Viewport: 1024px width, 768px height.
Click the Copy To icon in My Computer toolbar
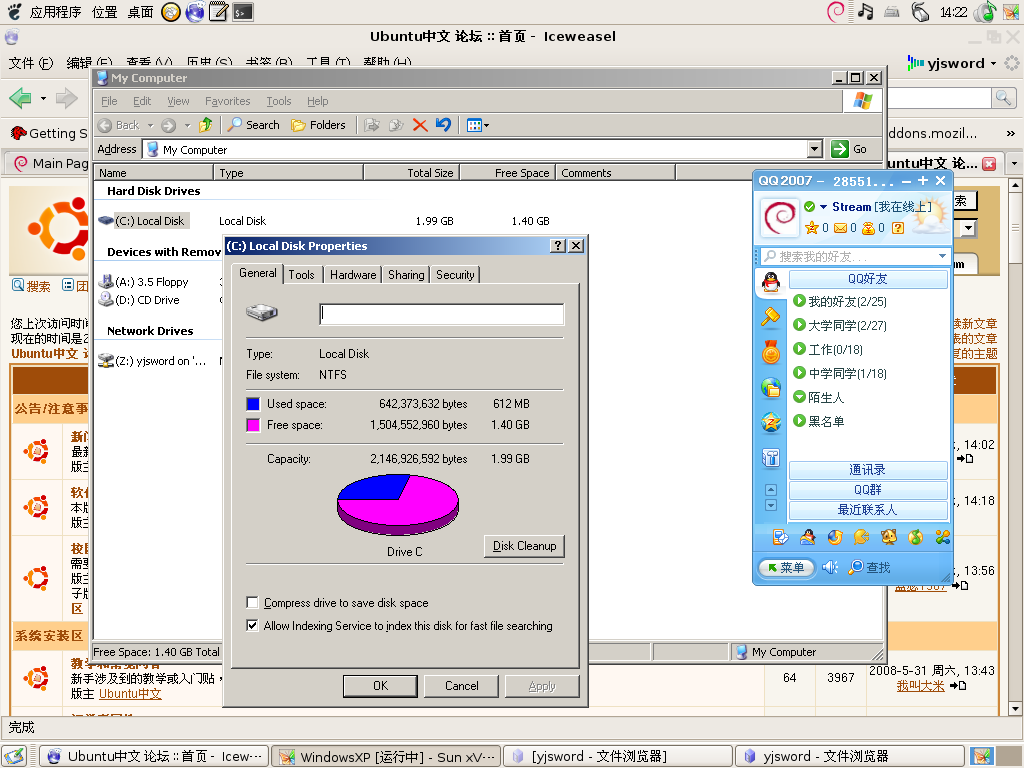(396, 125)
